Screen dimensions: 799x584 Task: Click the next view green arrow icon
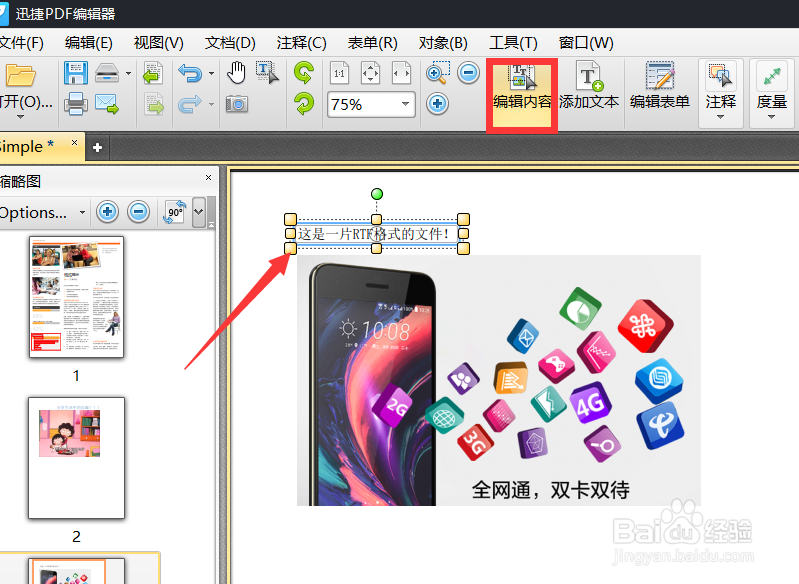tap(153, 104)
